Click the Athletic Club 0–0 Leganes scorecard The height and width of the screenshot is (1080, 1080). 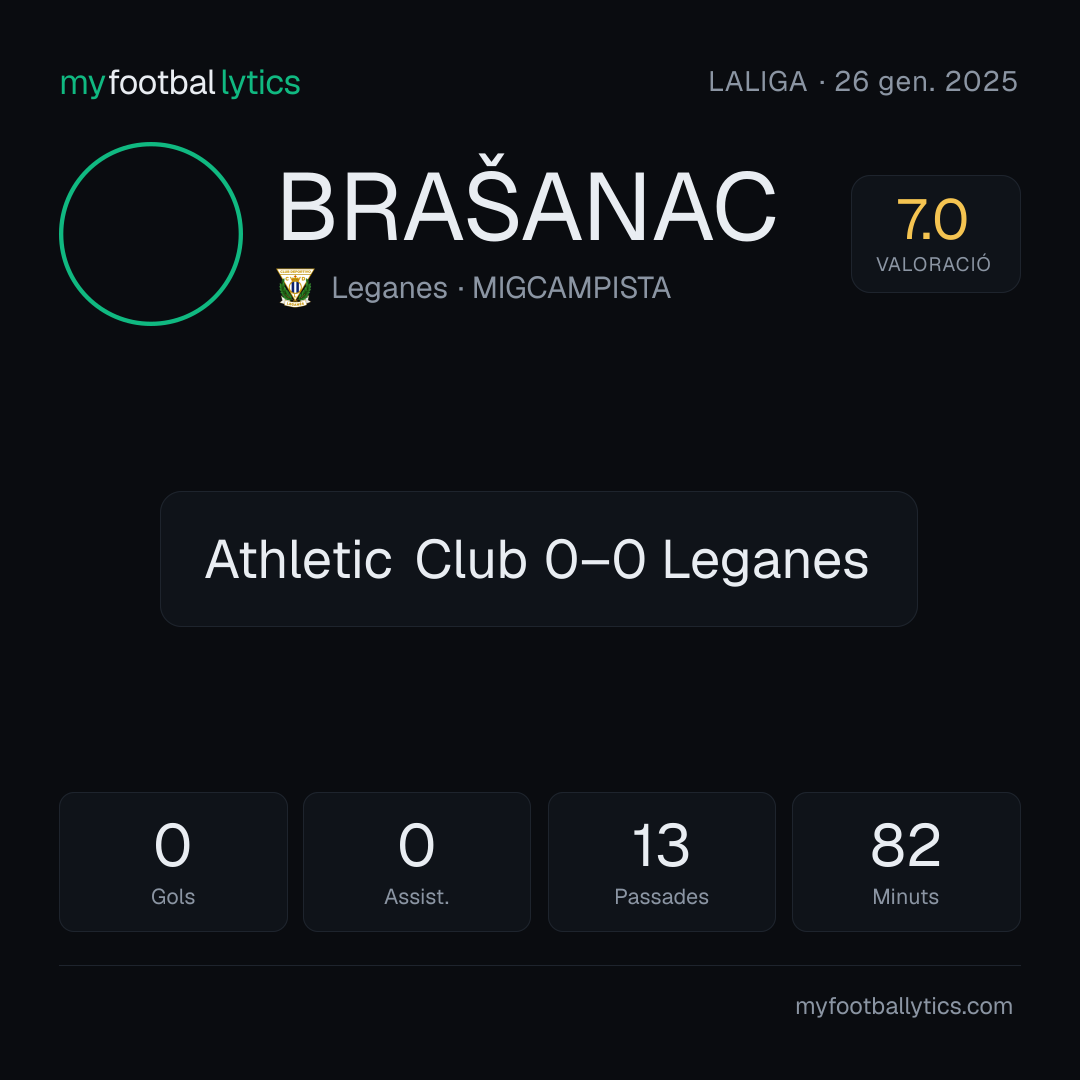539,559
